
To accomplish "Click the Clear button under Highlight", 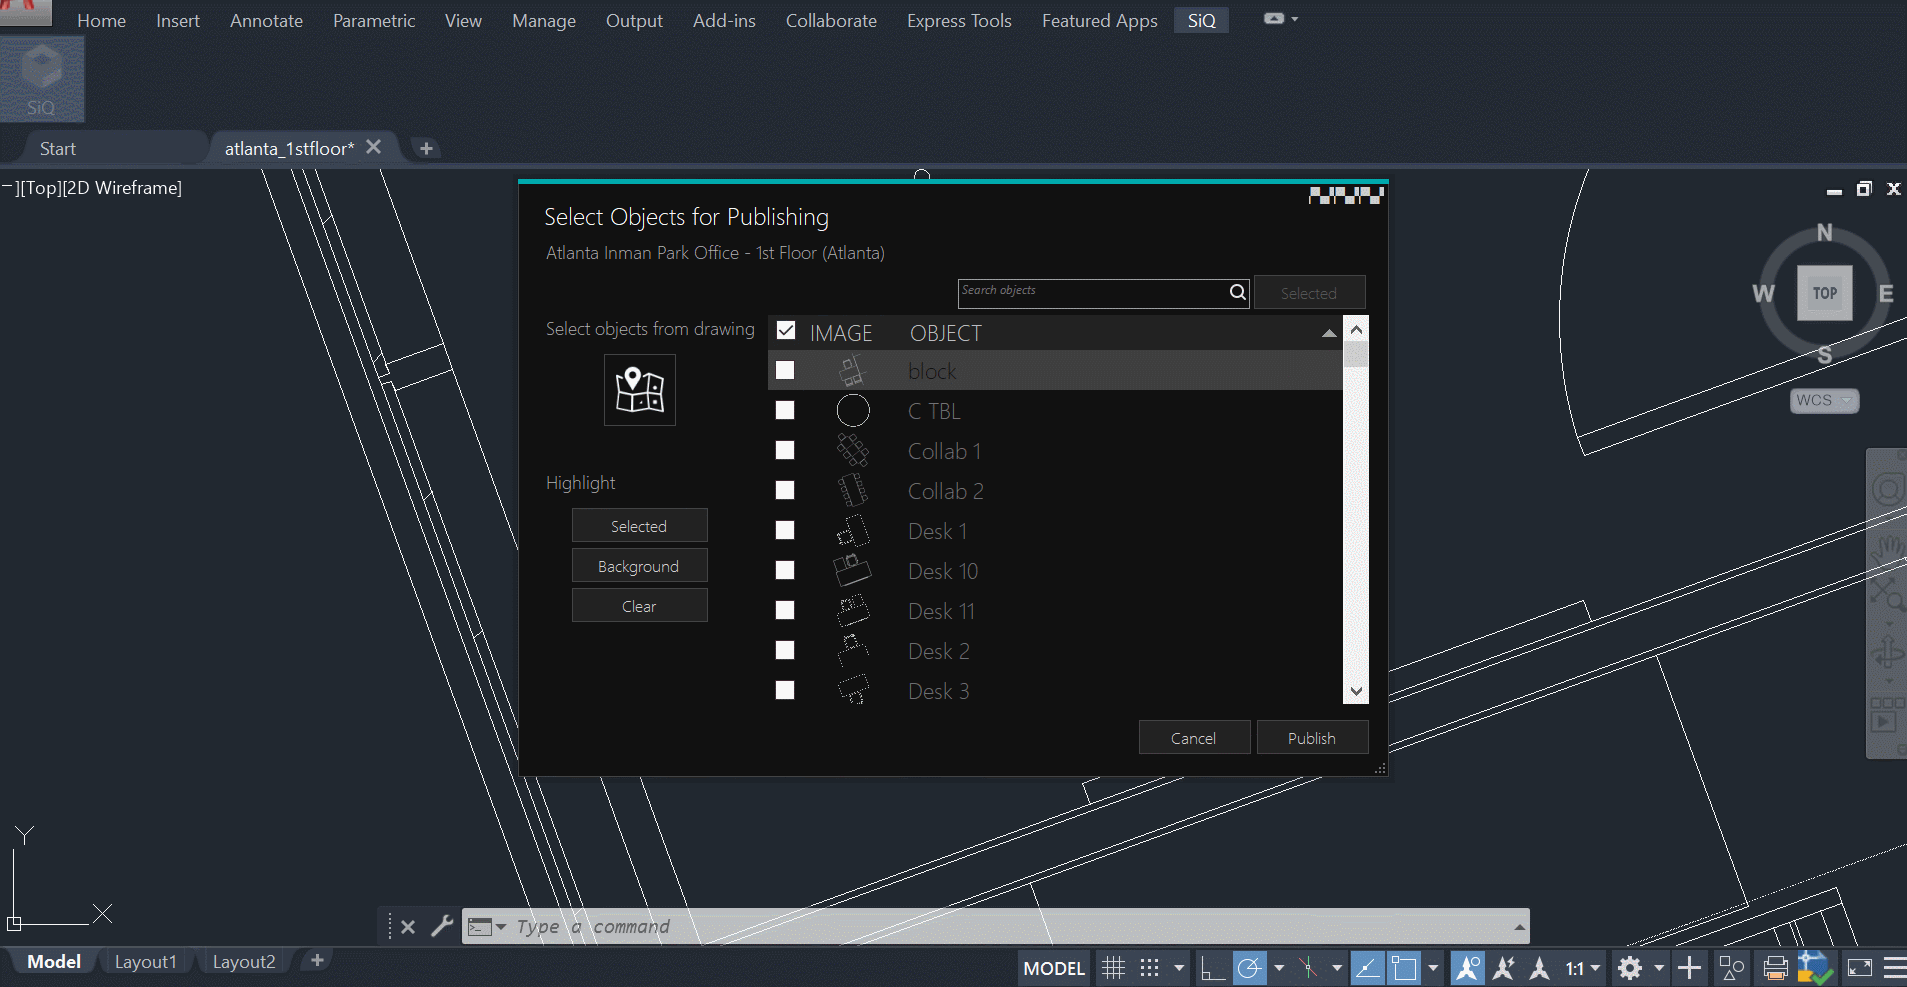I will [x=639, y=605].
